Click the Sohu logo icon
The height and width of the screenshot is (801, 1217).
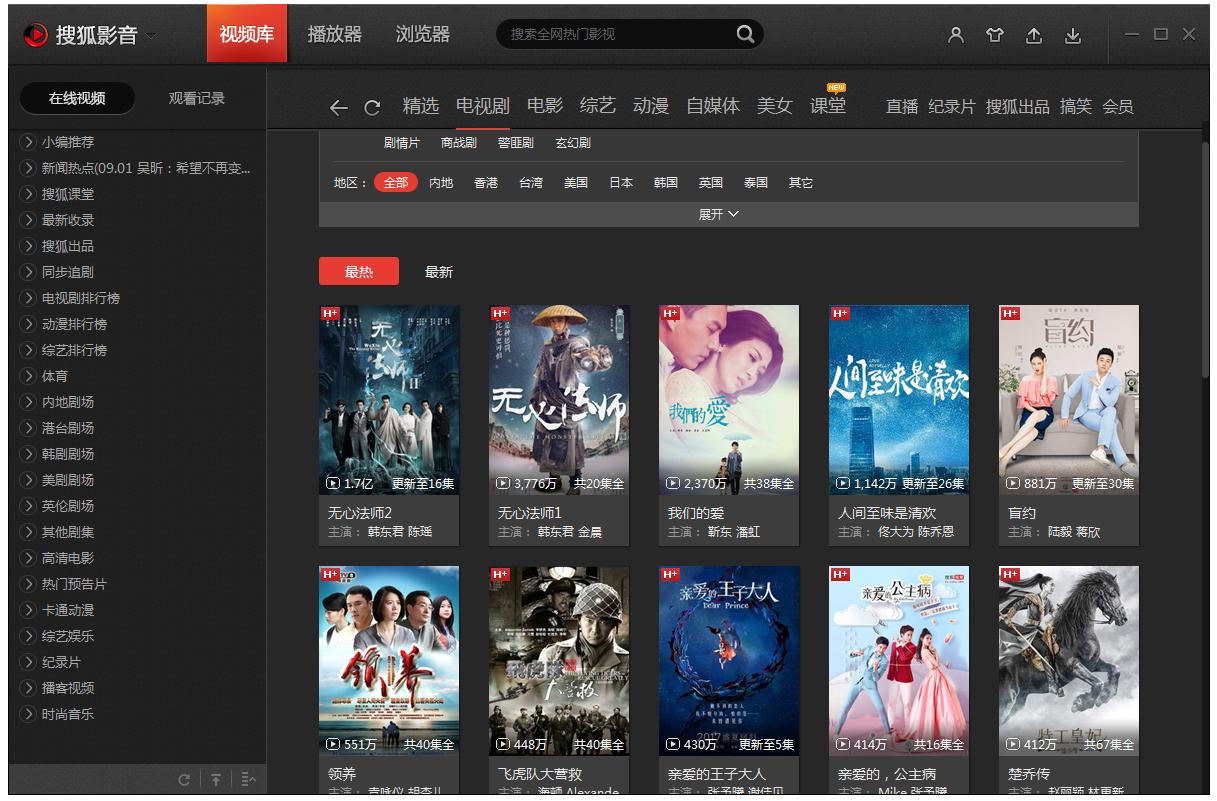point(35,35)
